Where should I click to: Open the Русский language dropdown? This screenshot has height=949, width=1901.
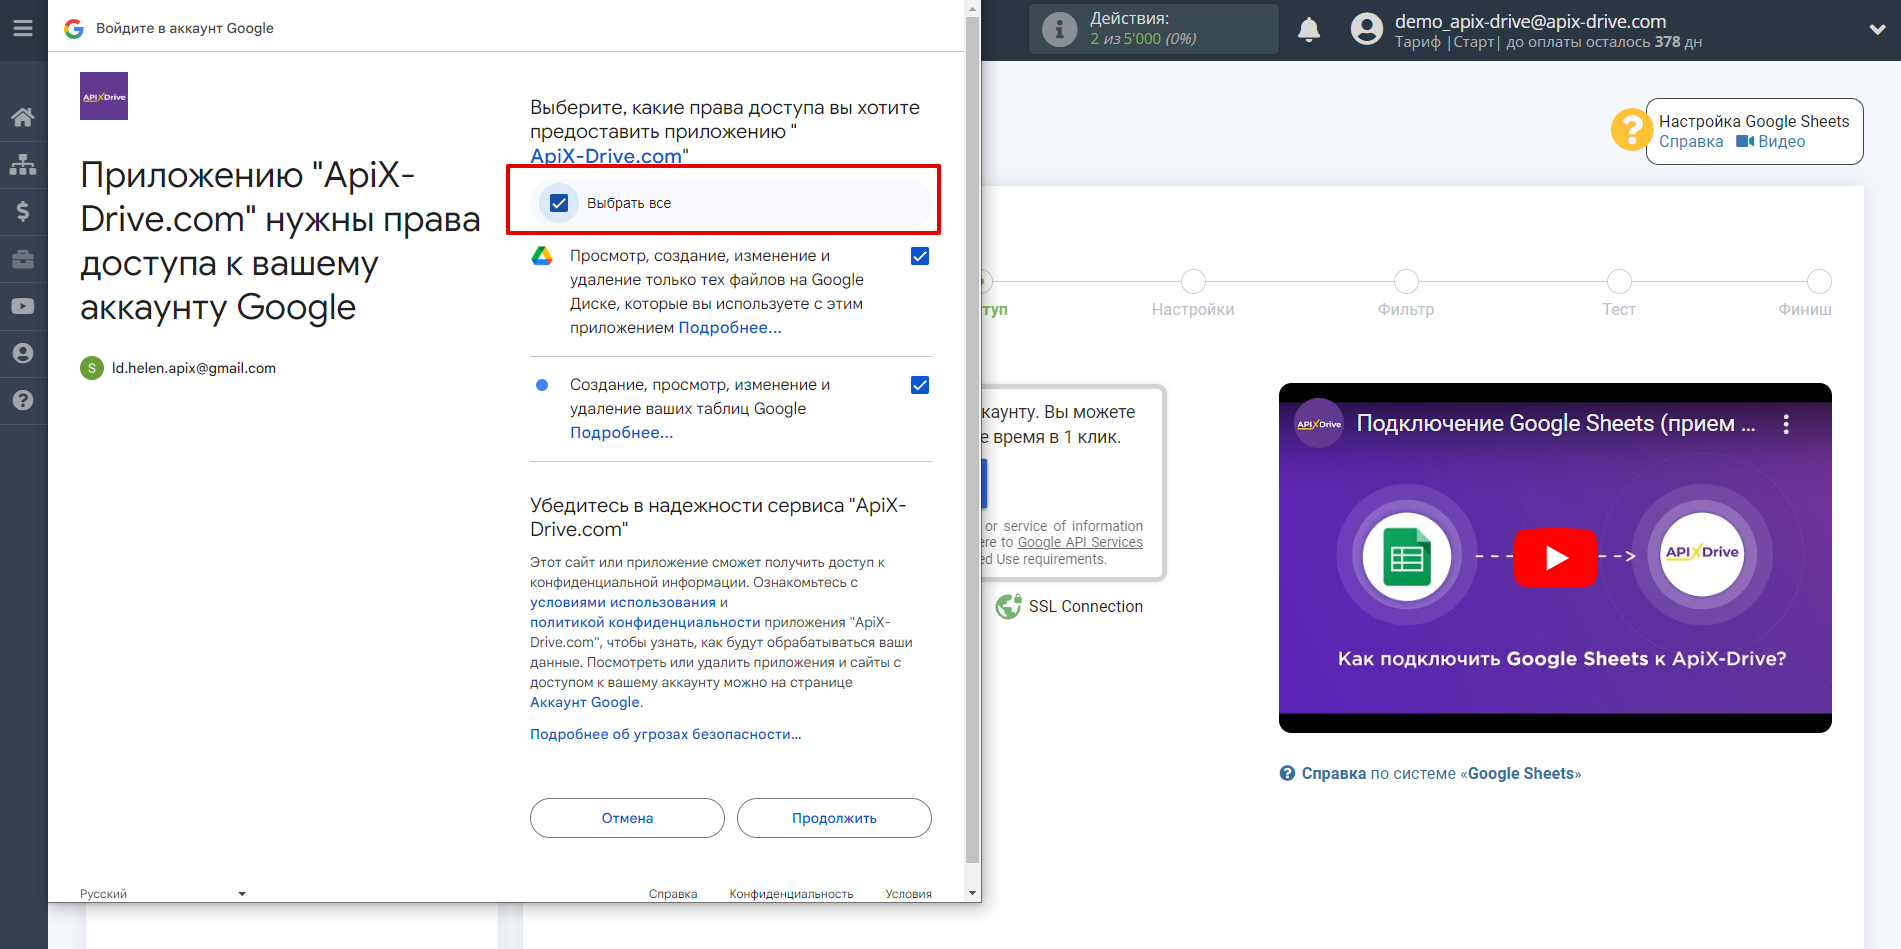click(163, 894)
